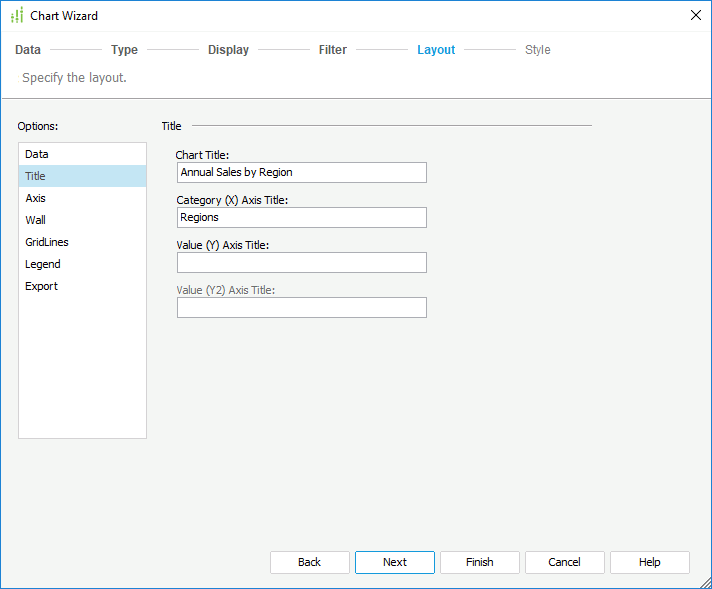Focus the Category (X) Axis Title field
The height and width of the screenshot is (589, 712).
click(x=301, y=217)
